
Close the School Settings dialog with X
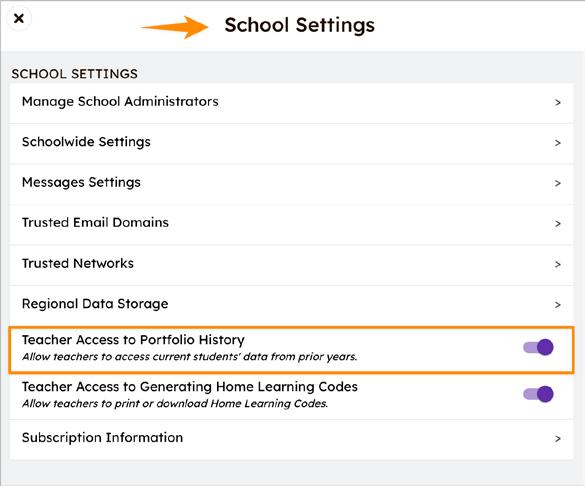coord(19,18)
